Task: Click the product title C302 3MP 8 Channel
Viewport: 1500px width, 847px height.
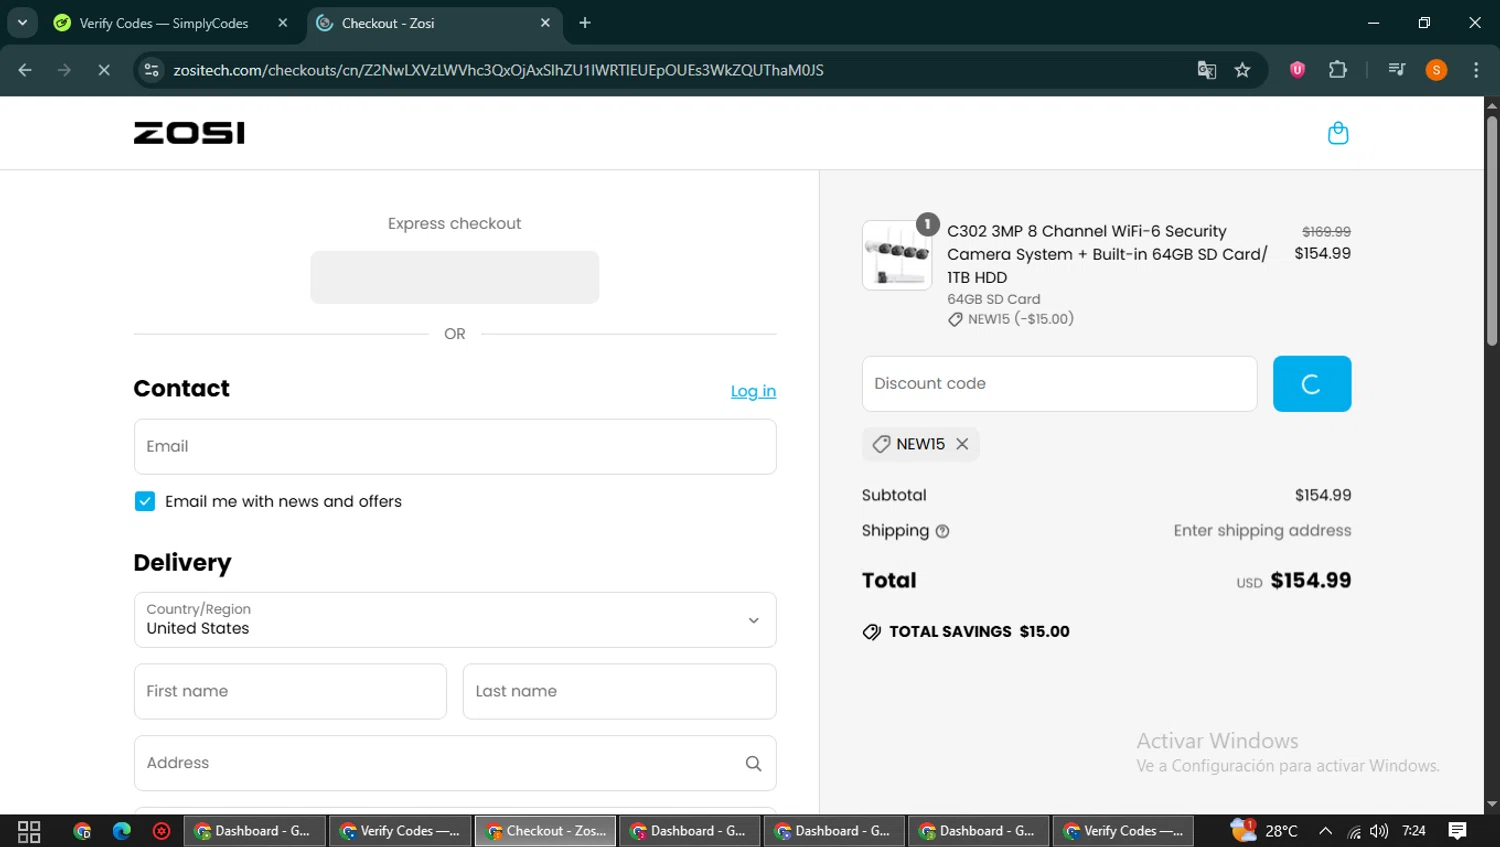Action: [x=1107, y=254]
